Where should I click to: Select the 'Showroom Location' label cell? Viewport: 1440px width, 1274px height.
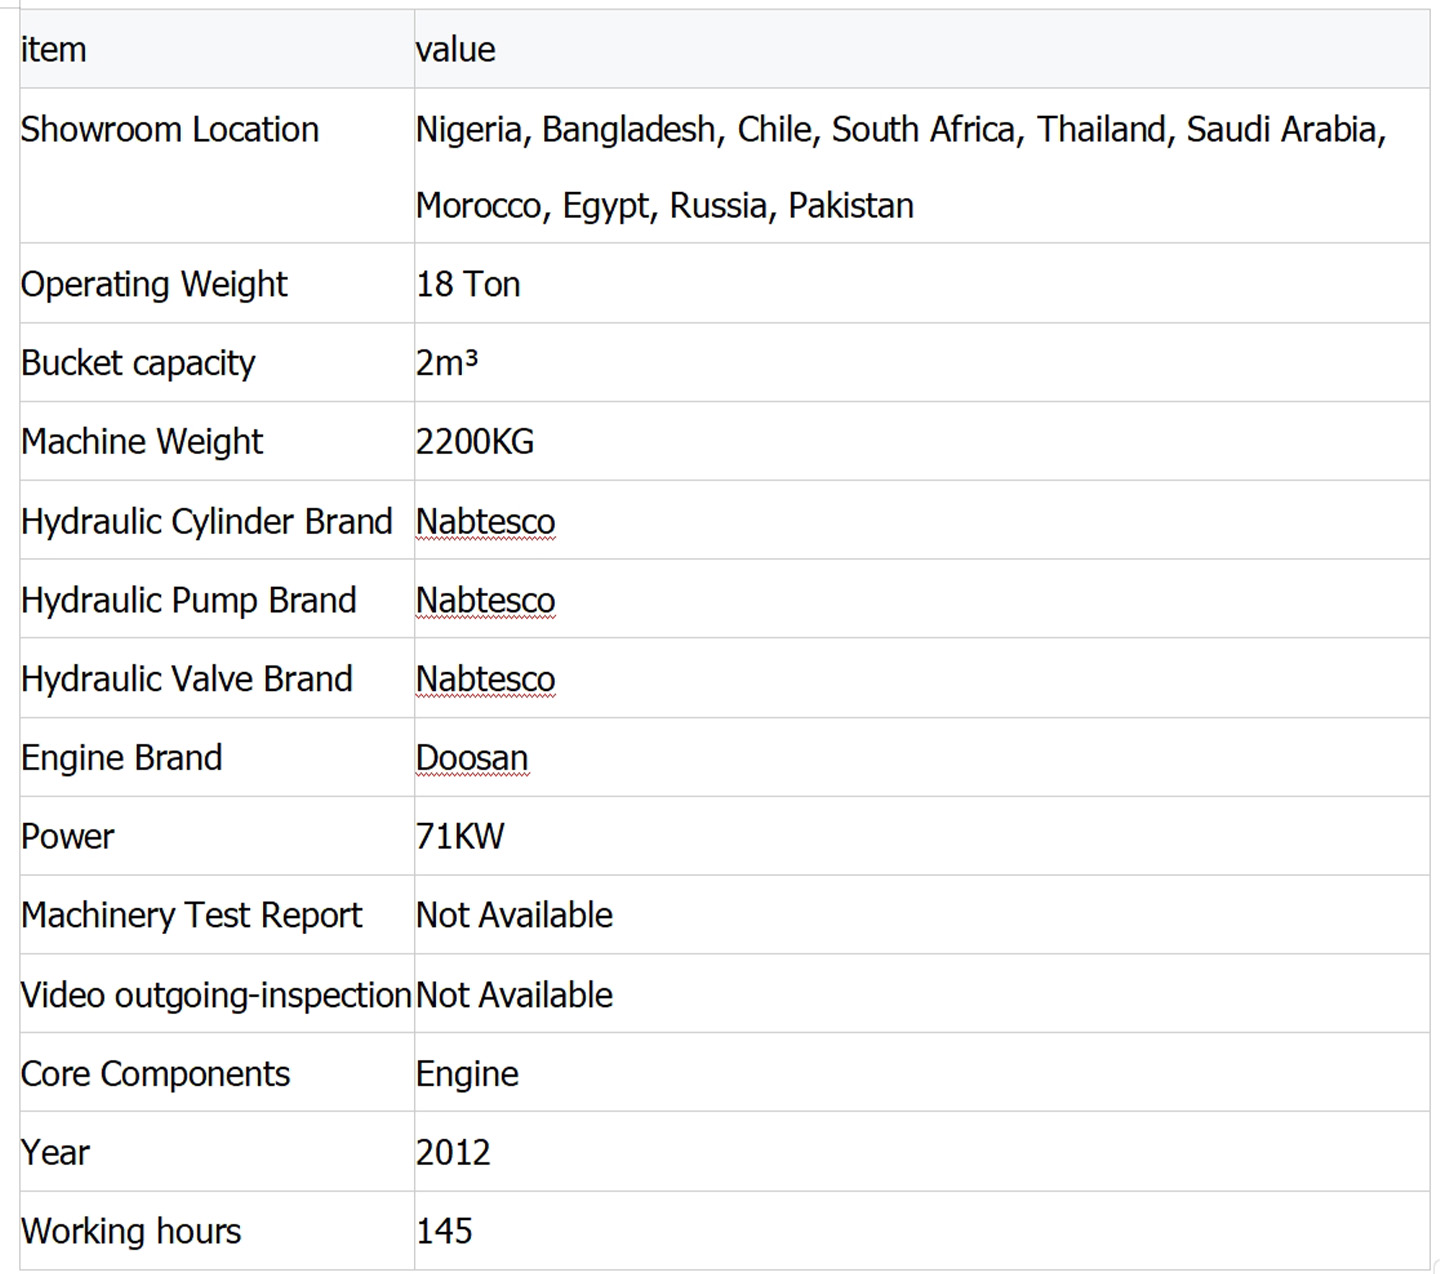(x=217, y=166)
